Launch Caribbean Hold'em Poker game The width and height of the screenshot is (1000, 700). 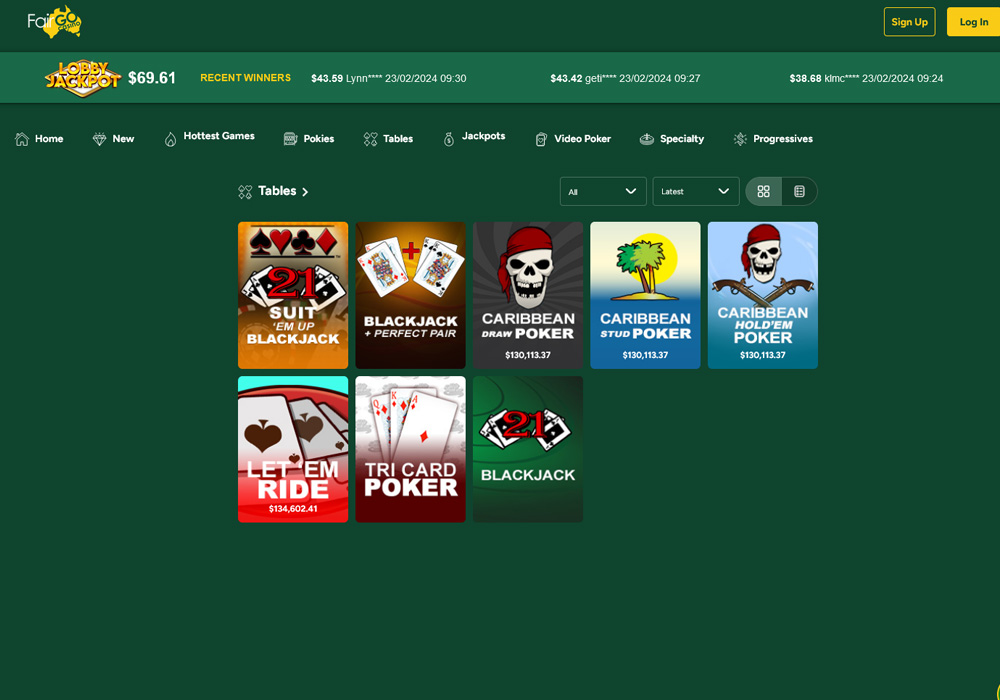[x=762, y=295]
